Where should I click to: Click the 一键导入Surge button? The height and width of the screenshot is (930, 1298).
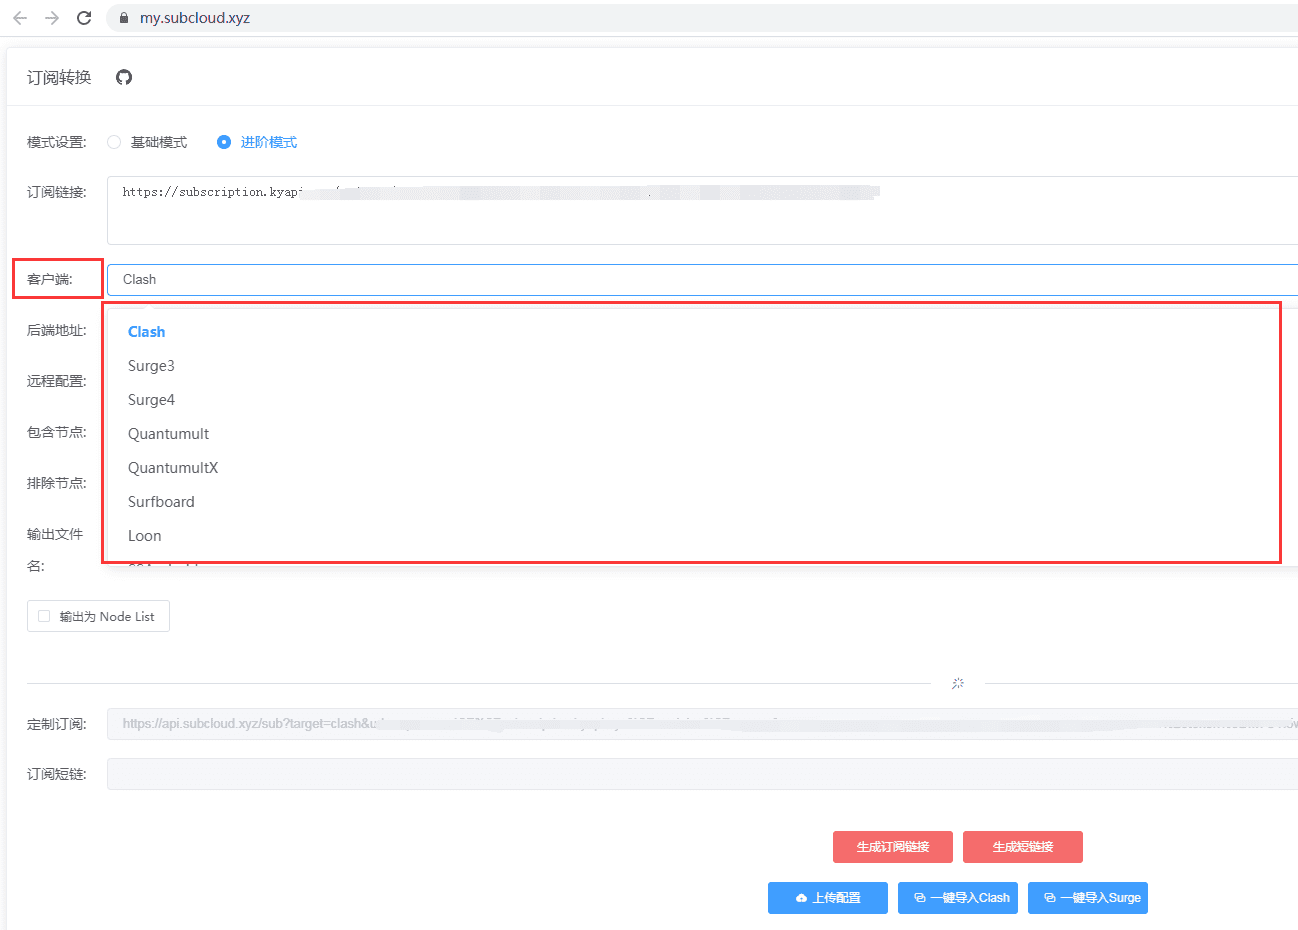[1088, 898]
